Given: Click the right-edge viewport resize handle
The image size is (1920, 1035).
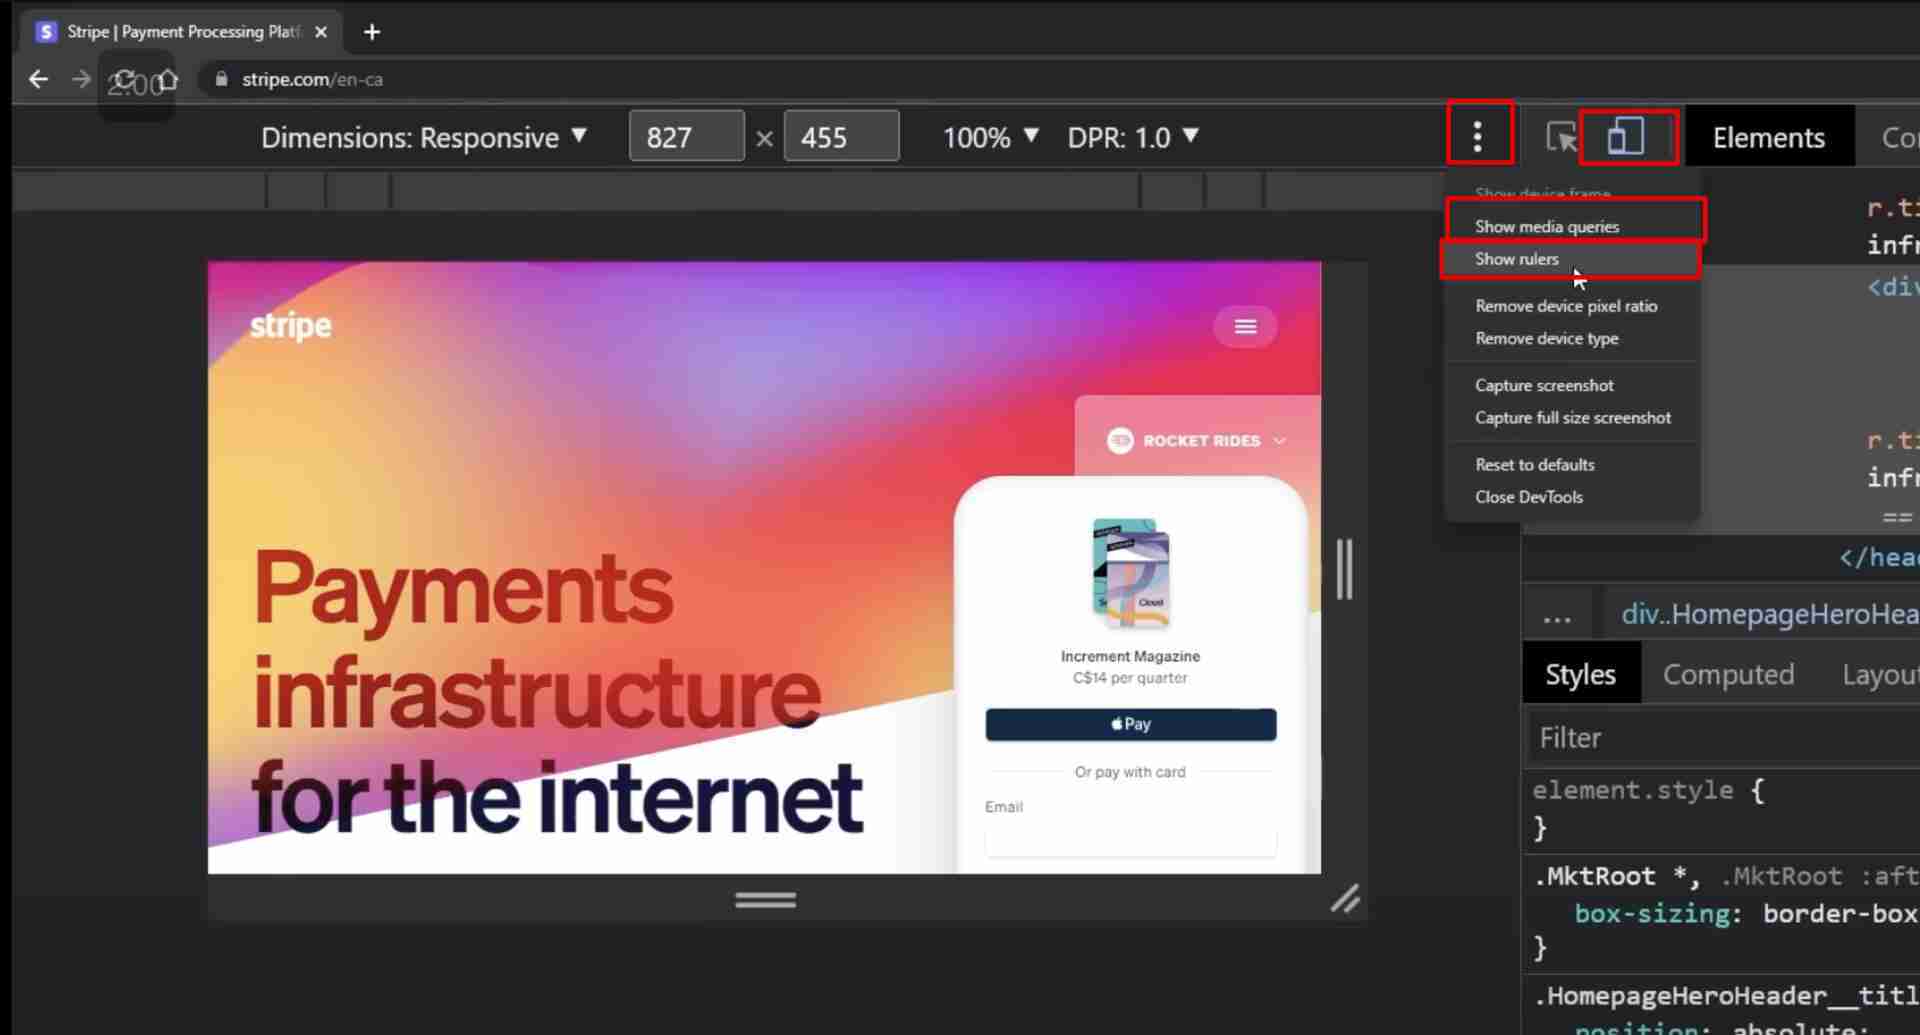Looking at the screenshot, I should 1345,570.
